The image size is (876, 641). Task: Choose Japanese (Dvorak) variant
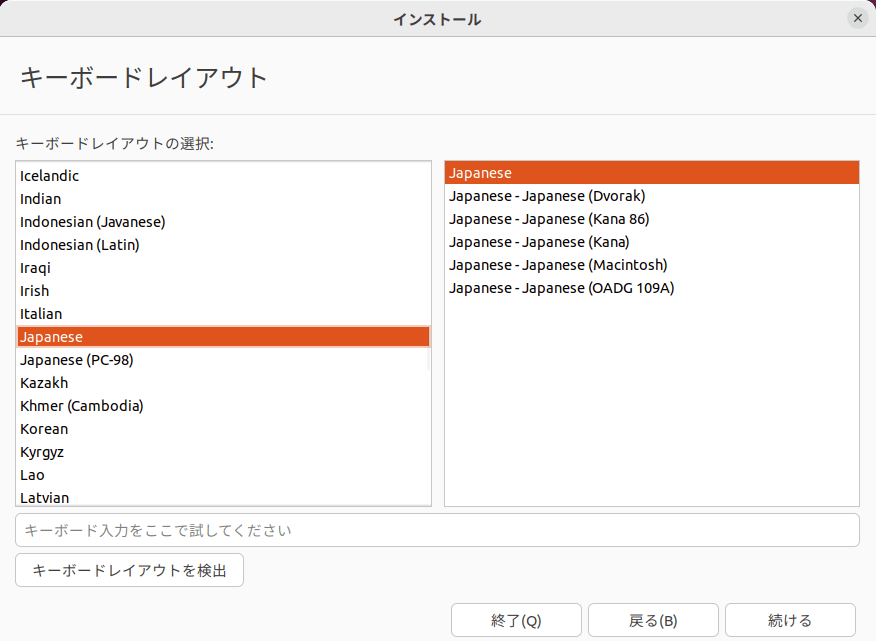(x=652, y=196)
